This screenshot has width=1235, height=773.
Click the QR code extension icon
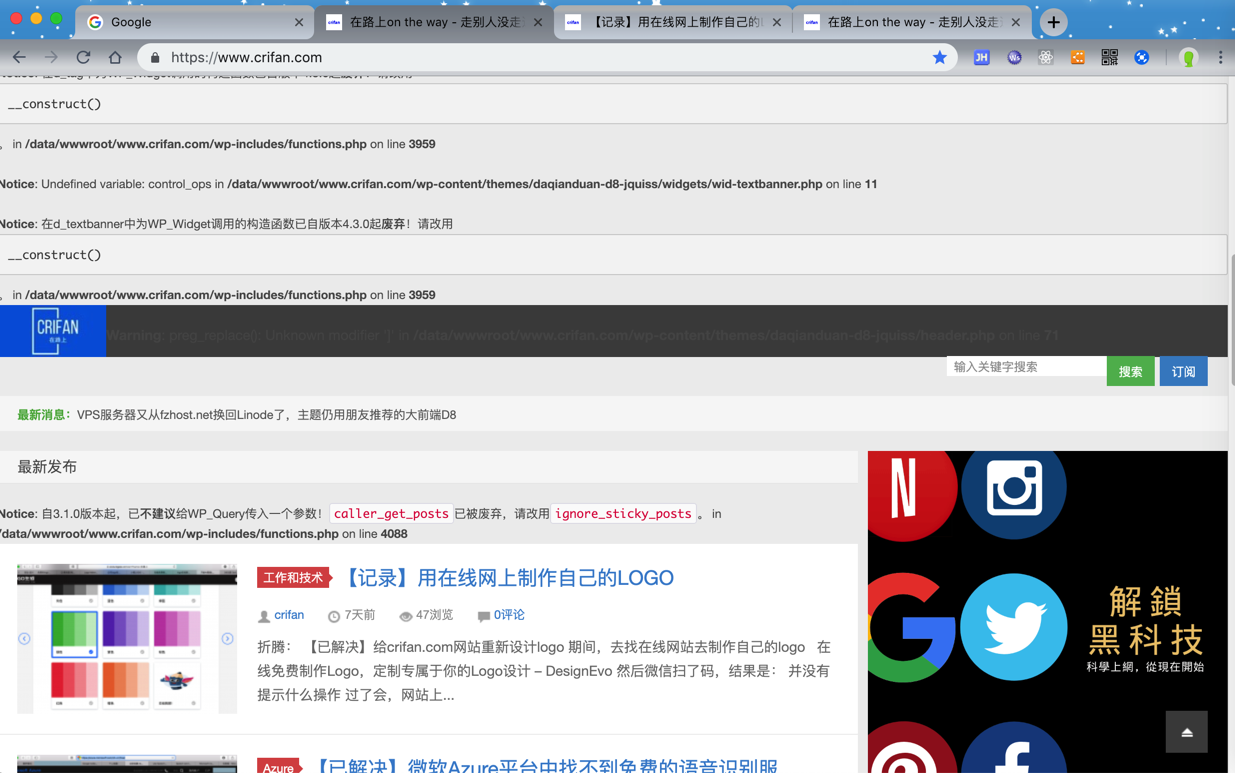(1109, 58)
